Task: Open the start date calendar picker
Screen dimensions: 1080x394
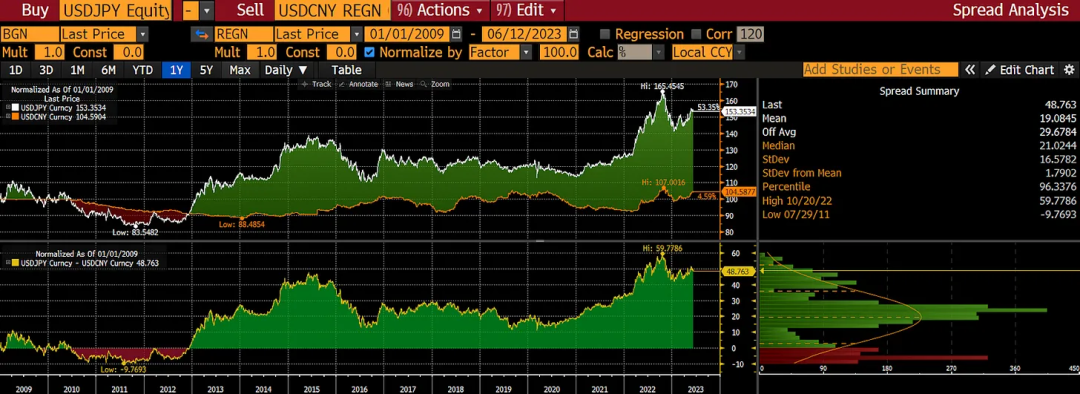Action: (x=457, y=34)
